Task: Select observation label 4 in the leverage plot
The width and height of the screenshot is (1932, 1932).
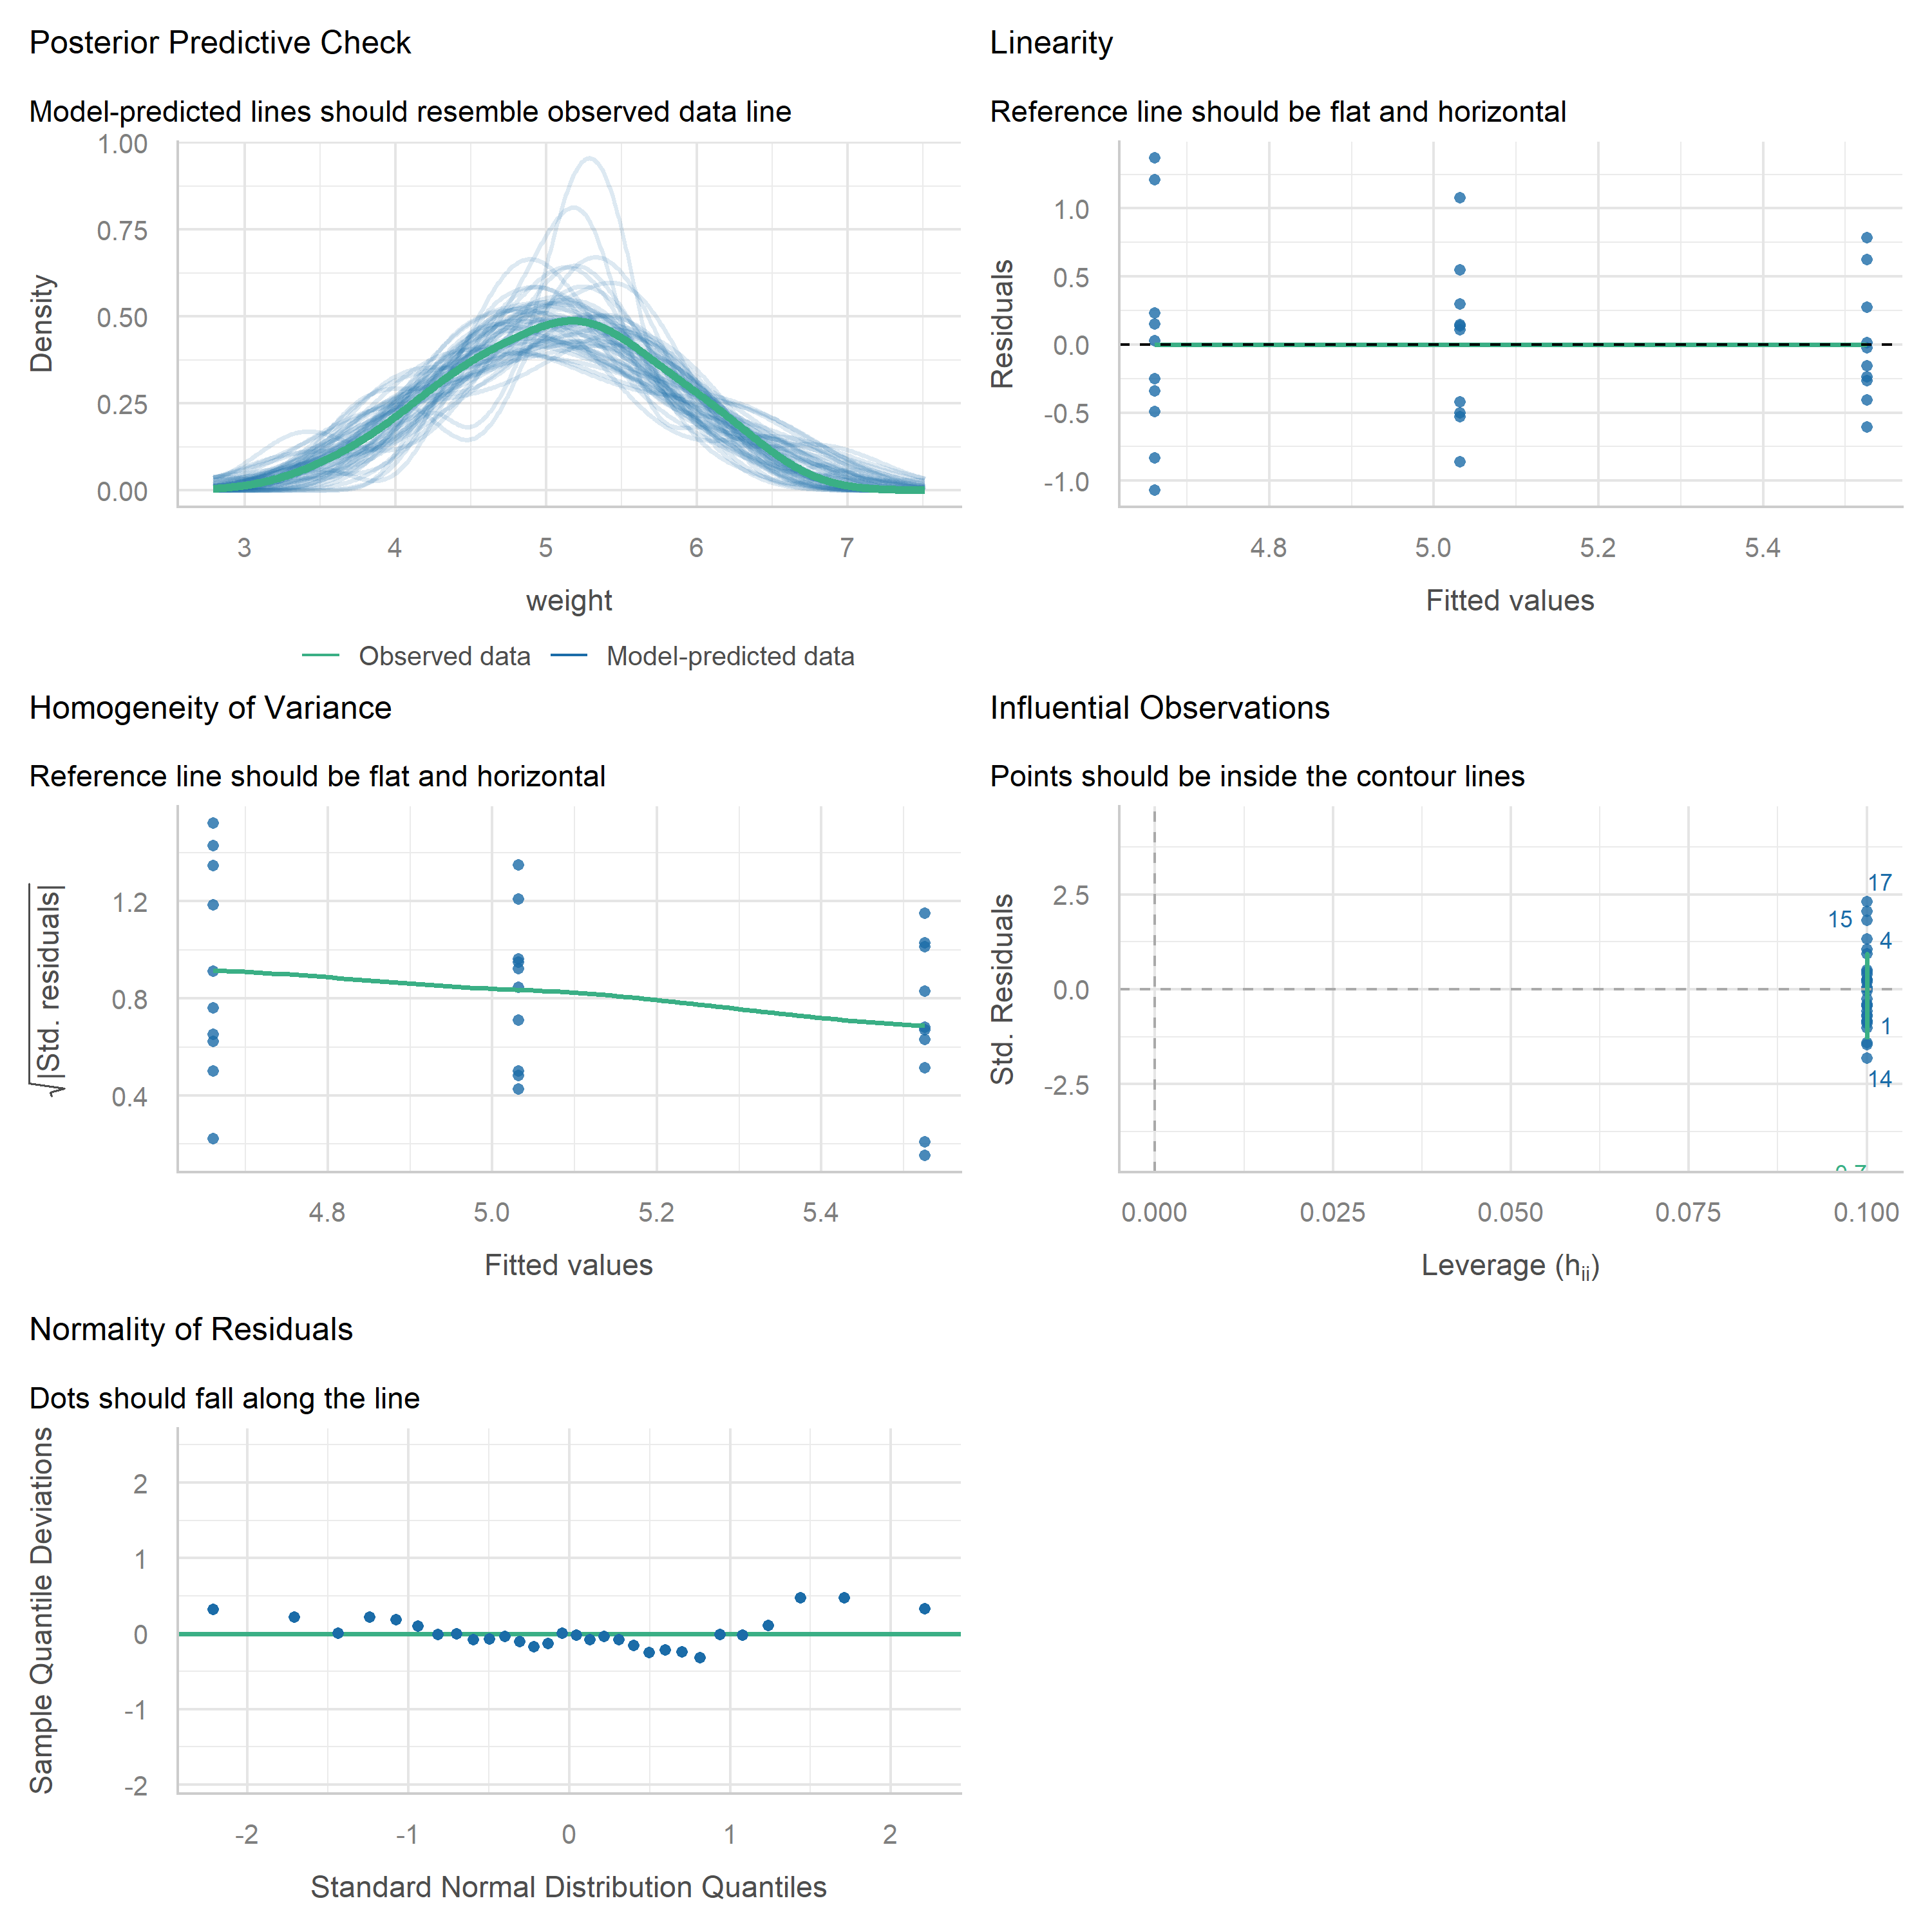Action: [1885, 940]
